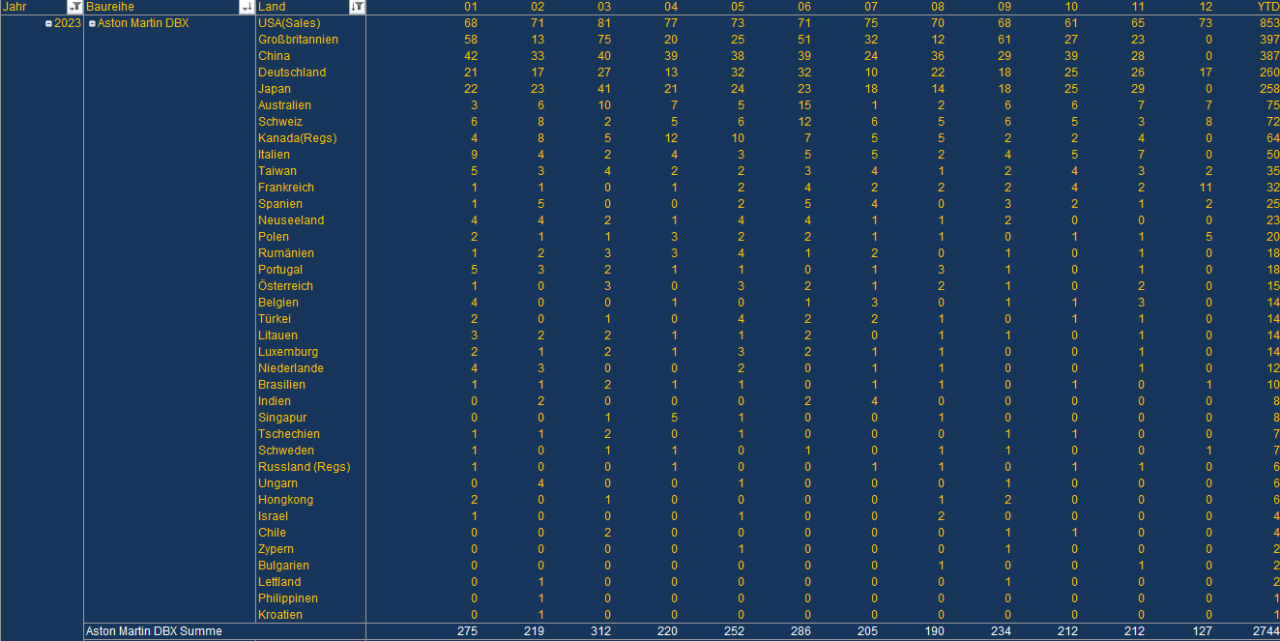Select the Italien row label
Image resolution: width=1280 pixels, height=641 pixels.
[x=274, y=154]
